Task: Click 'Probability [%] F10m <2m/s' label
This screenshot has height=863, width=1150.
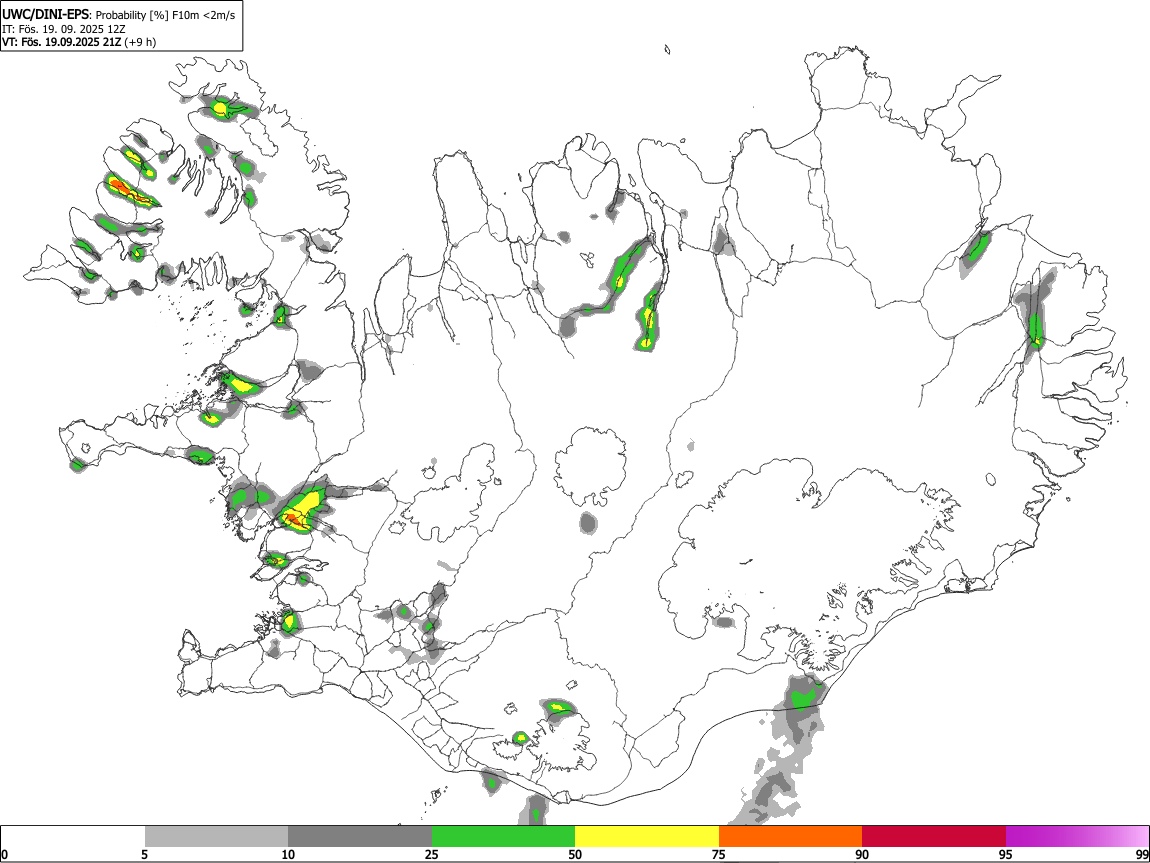Action: tap(166, 15)
